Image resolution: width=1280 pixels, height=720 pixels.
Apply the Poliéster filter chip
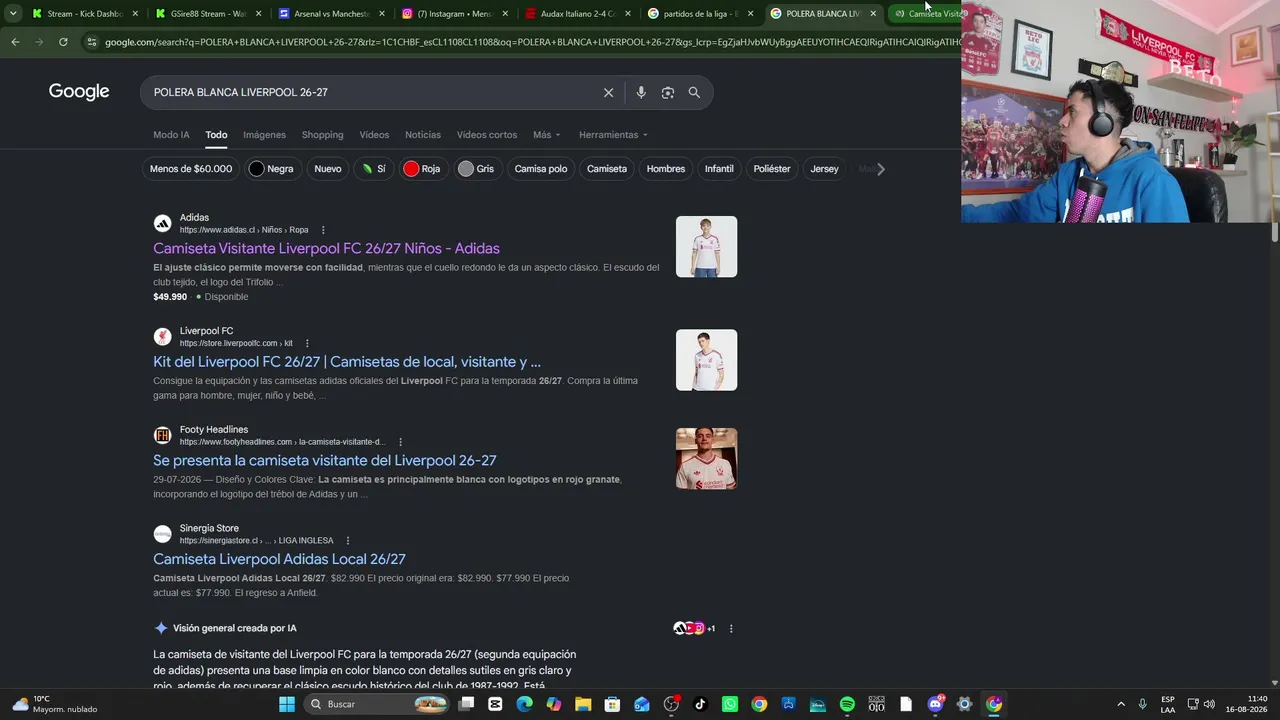point(772,169)
